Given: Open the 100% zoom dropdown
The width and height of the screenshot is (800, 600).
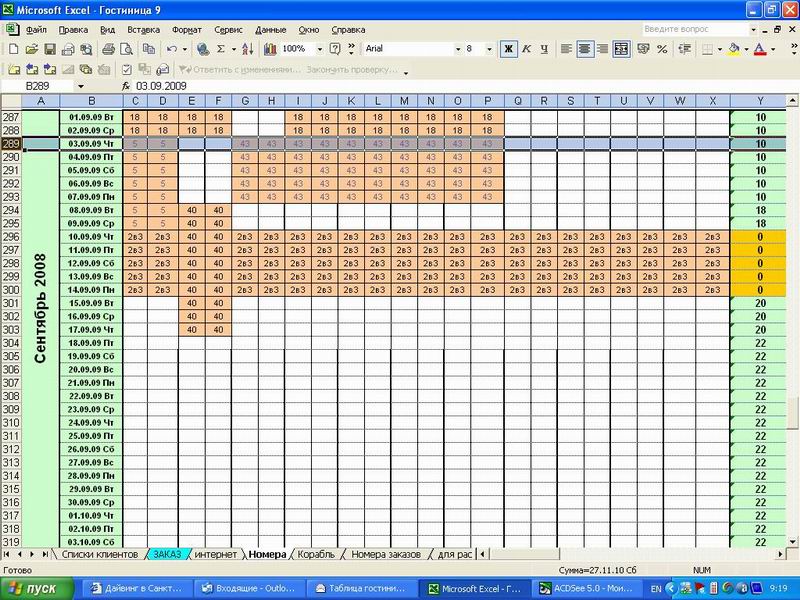Looking at the screenshot, I should 319,48.
